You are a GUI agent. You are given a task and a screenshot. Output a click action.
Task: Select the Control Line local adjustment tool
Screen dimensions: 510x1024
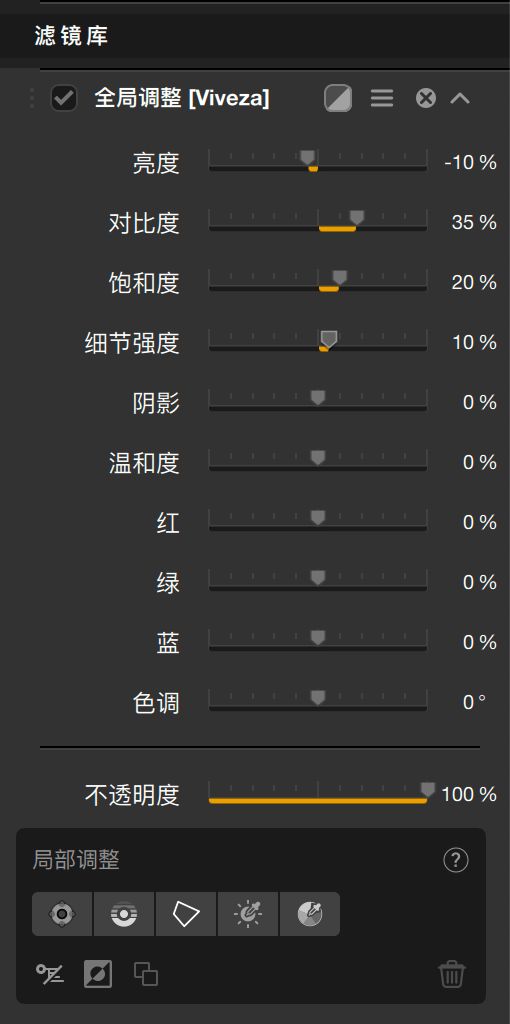tap(124, 914)
